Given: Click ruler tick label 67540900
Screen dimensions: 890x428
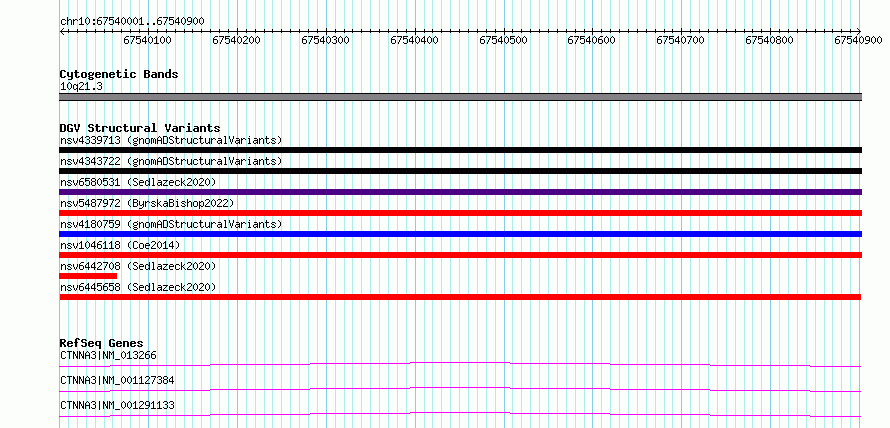Looking at the screenshot, I should [x=858, y=40].
